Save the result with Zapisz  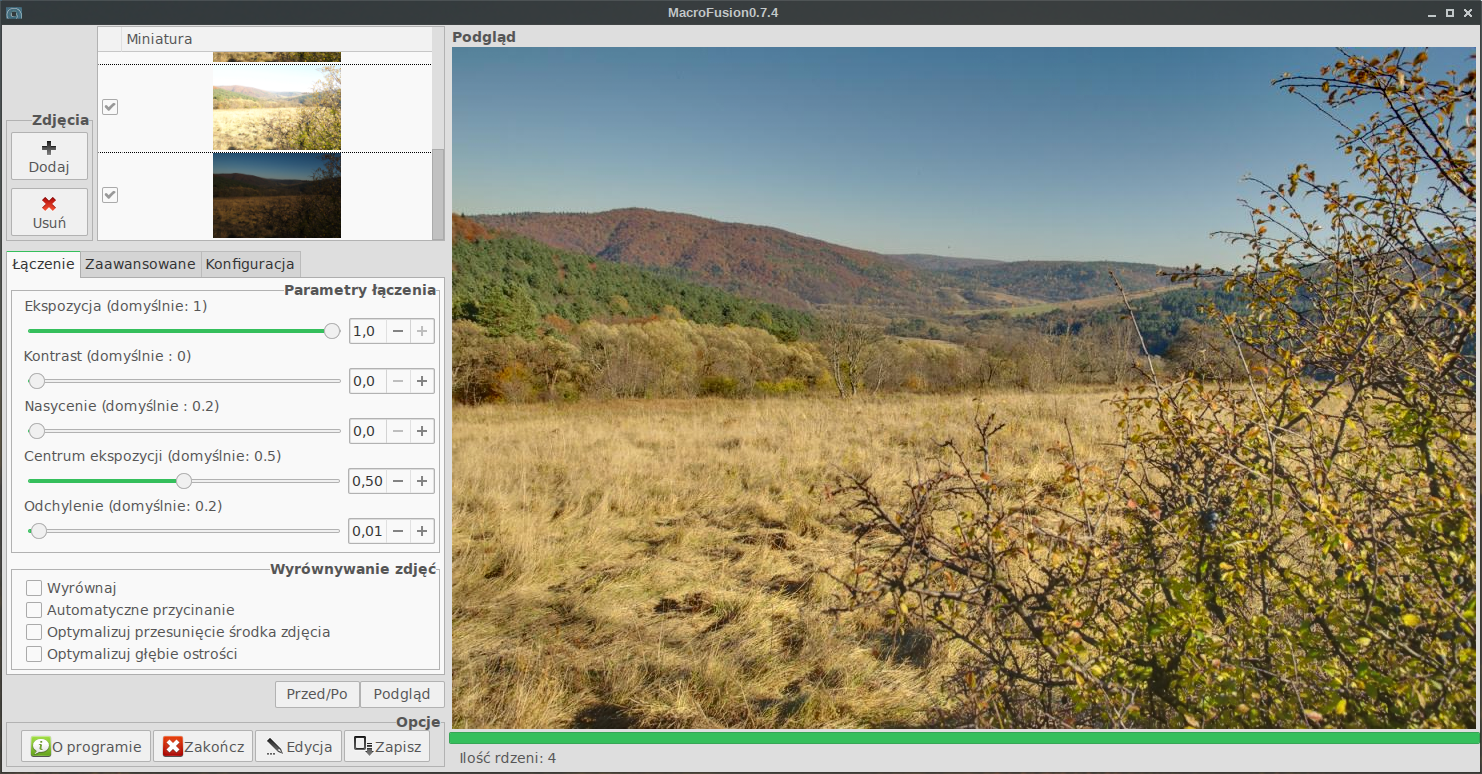point(387,746)
